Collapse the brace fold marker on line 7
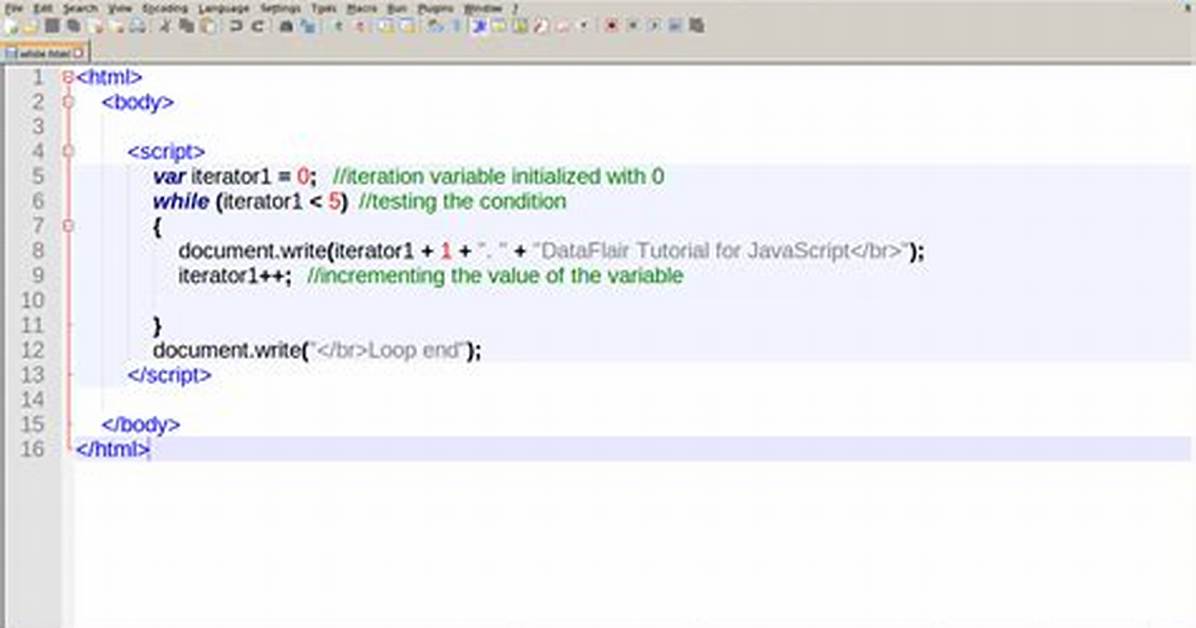This screenshot has width=1196, height=628. pos(68,226)
